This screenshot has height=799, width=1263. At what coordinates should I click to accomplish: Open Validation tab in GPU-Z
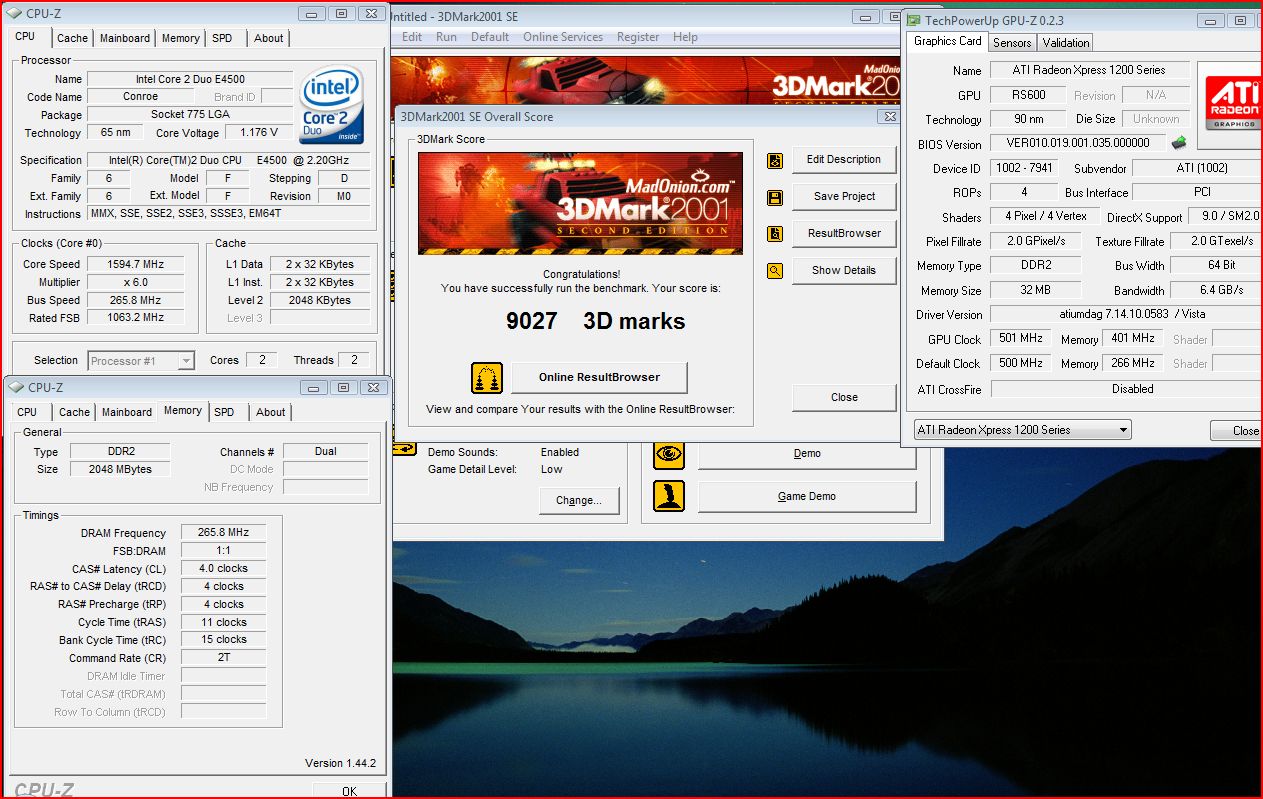pos(1066,43)
